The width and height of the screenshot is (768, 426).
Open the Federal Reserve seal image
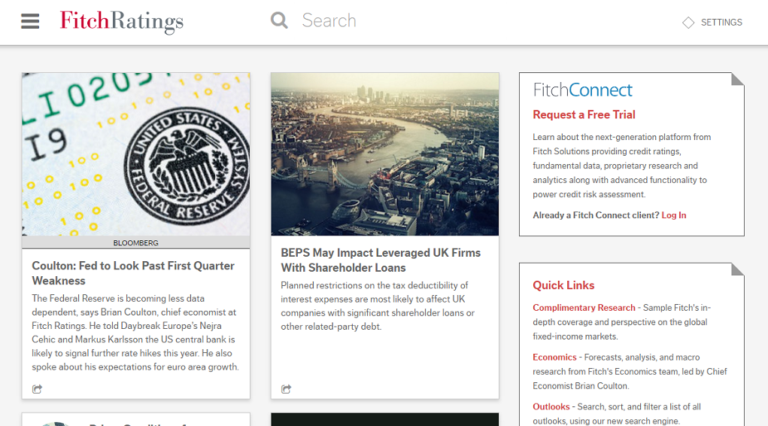pos(136,154)
